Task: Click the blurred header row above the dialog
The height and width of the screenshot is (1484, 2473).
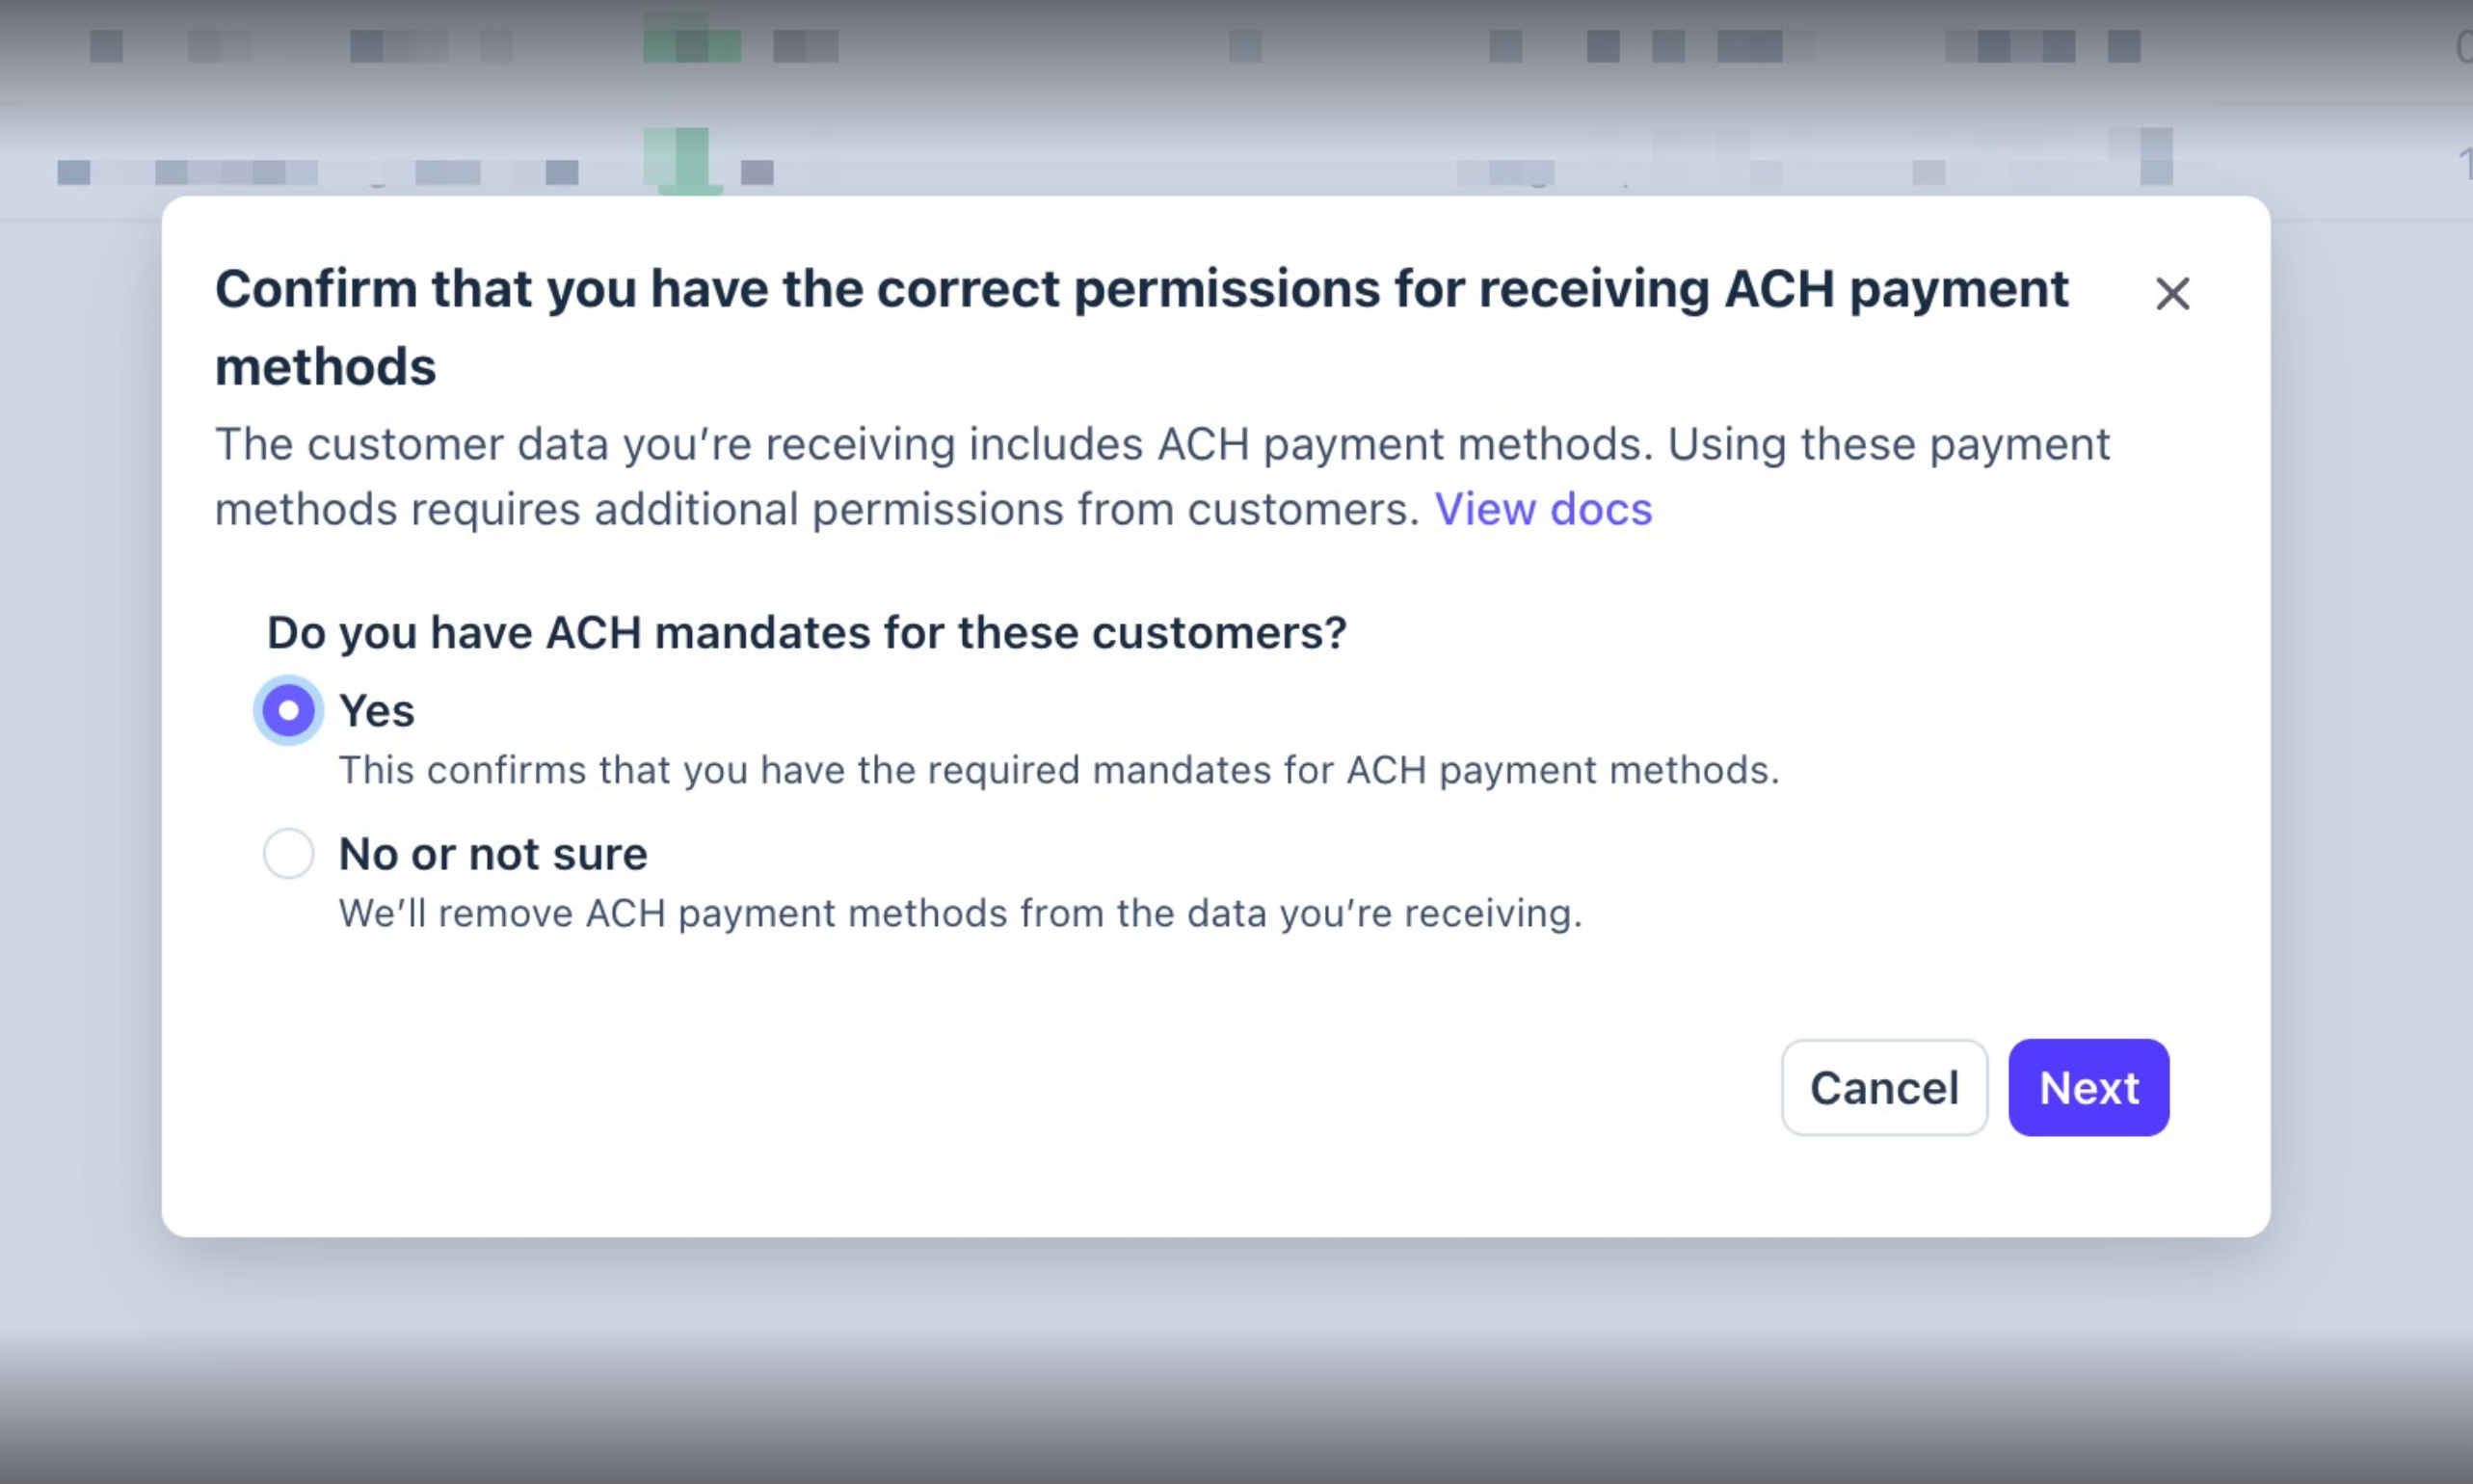Action: [x=1236, y=46]
